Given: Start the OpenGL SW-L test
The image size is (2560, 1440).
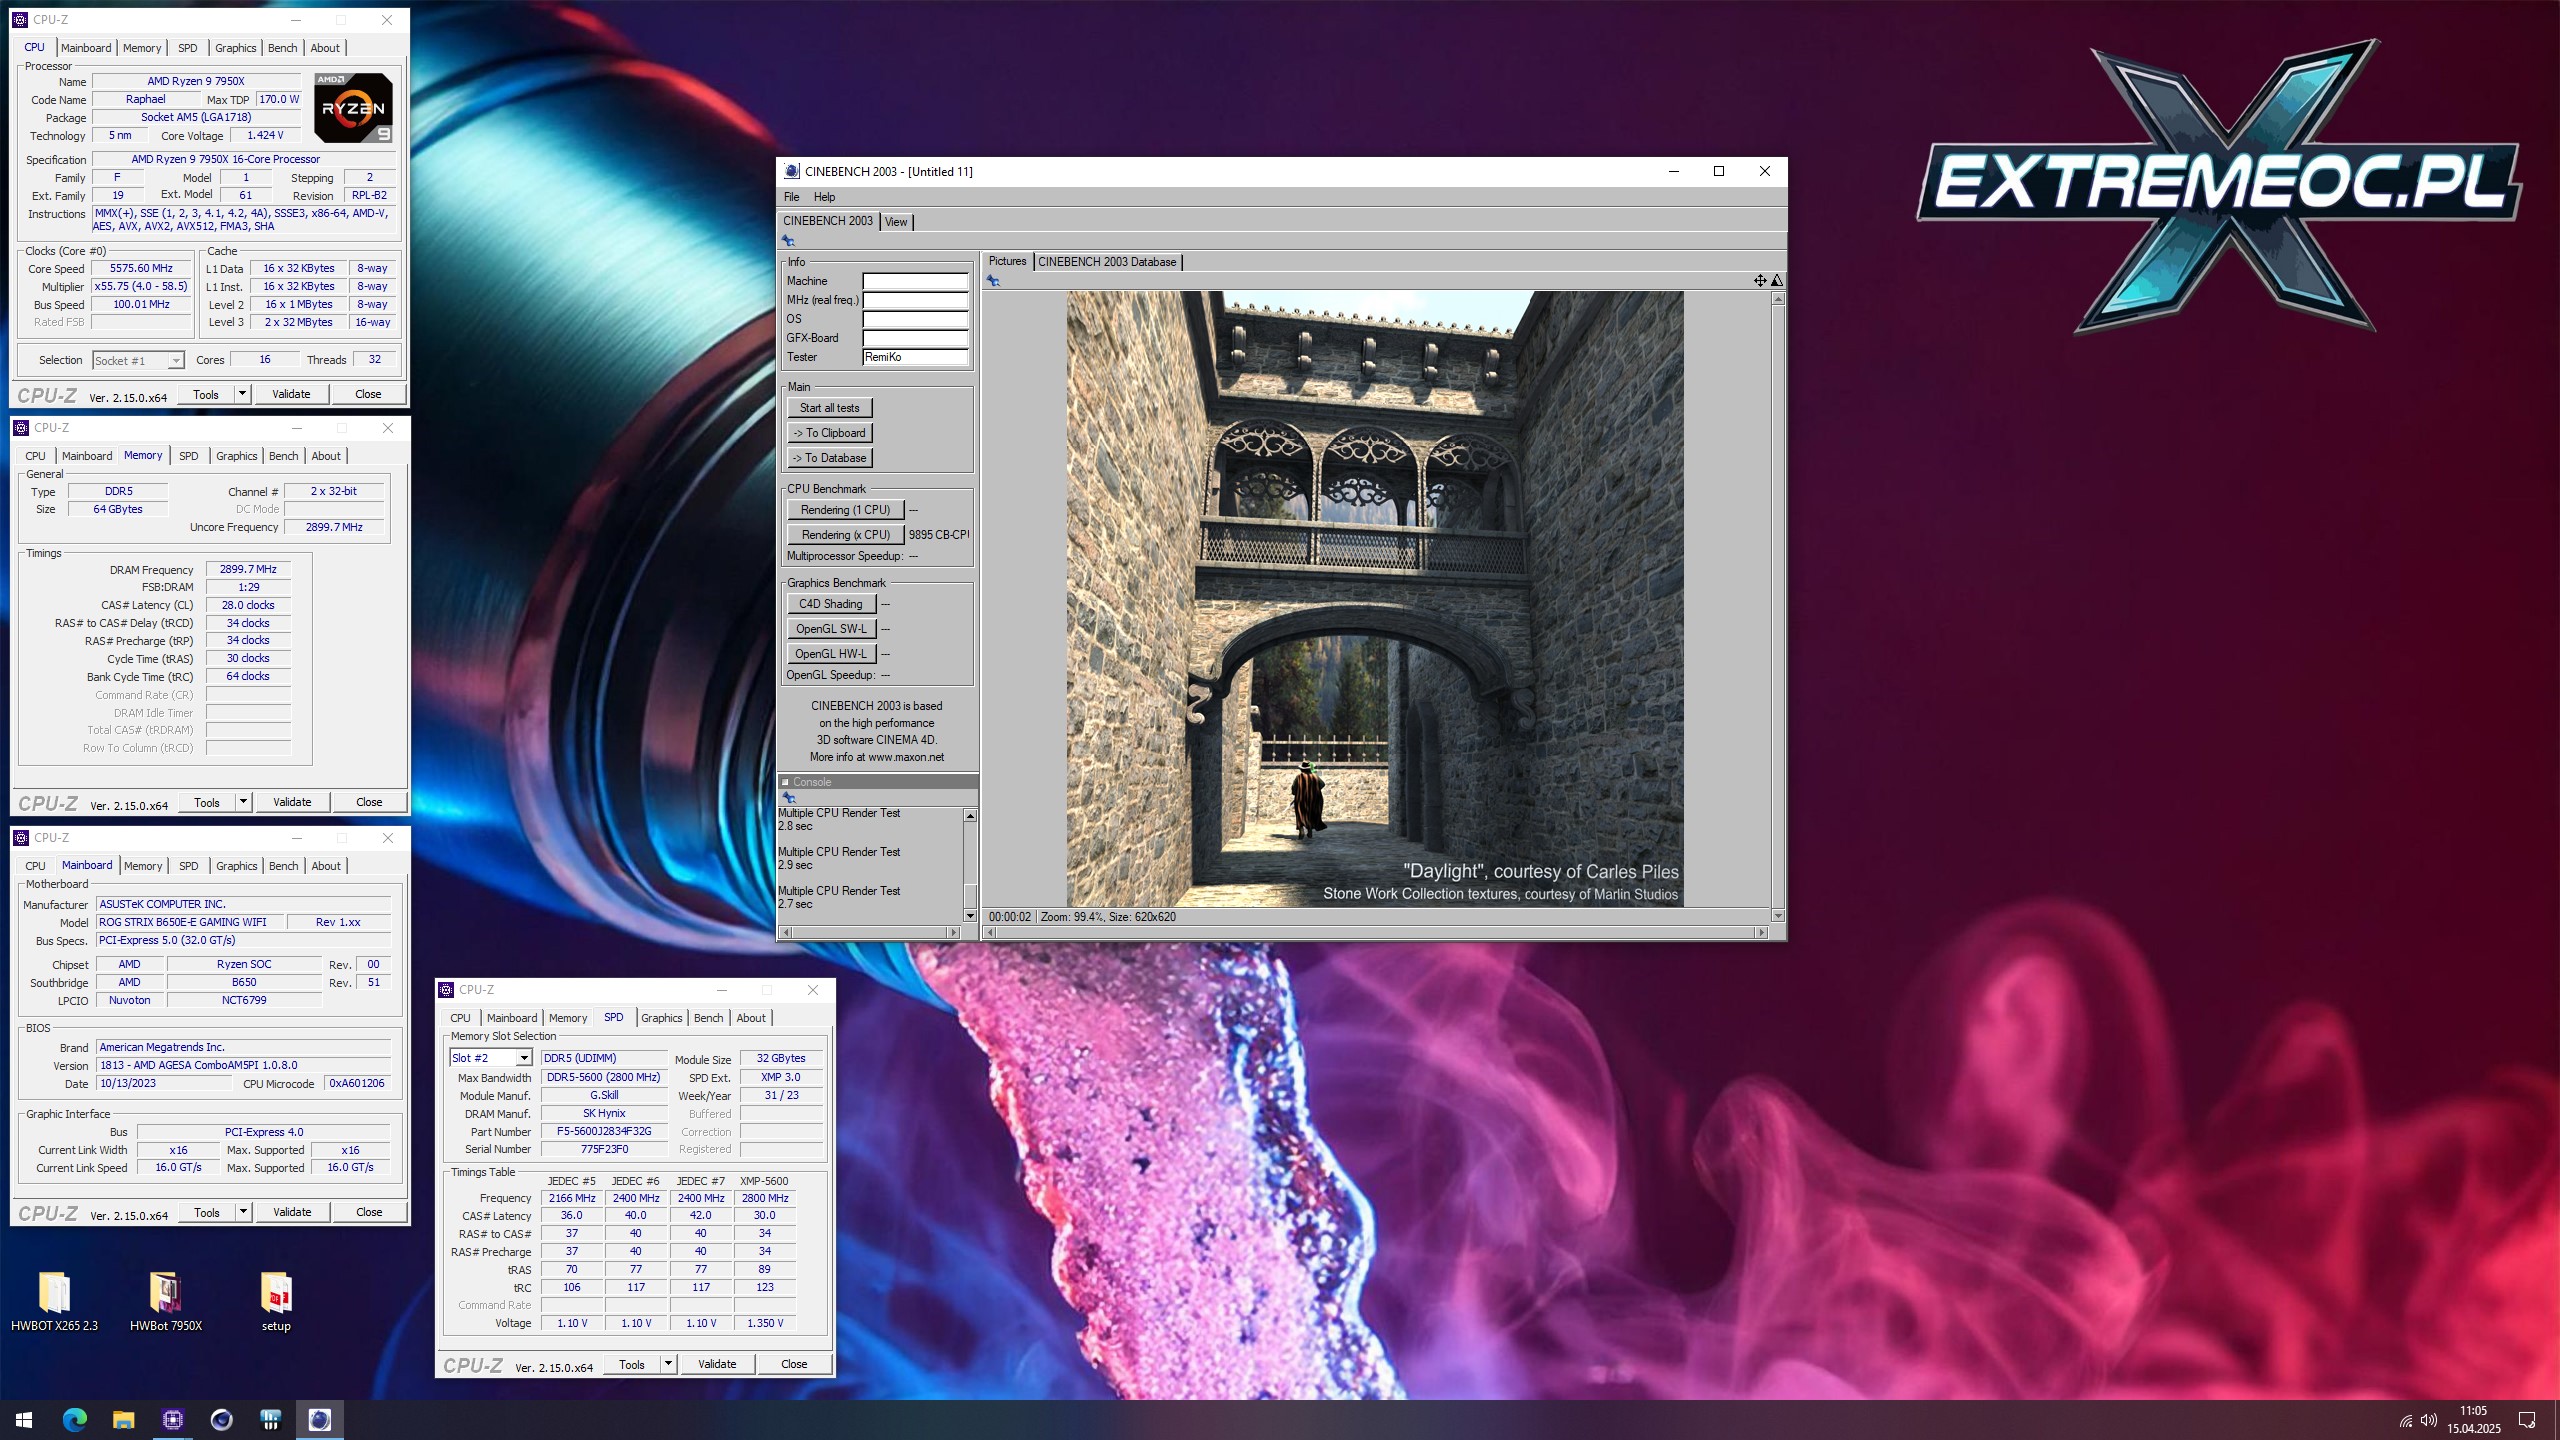Looking at the screenshot, I should coord(832,629).
